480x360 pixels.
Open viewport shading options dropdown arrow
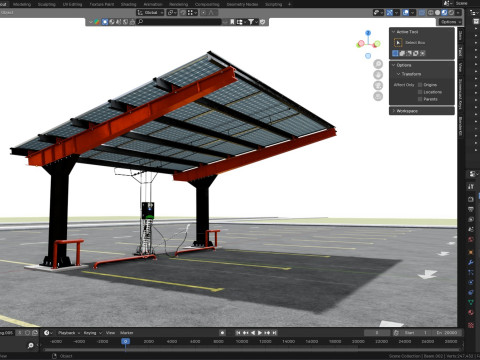pyautogui.click(x=458, y=13)
